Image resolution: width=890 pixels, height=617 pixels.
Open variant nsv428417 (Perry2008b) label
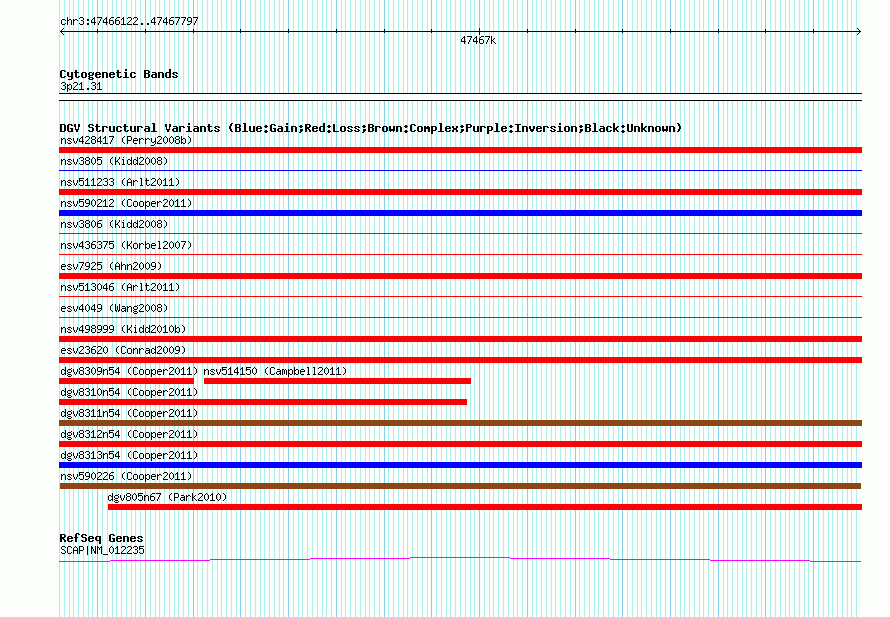click(126, 140)
